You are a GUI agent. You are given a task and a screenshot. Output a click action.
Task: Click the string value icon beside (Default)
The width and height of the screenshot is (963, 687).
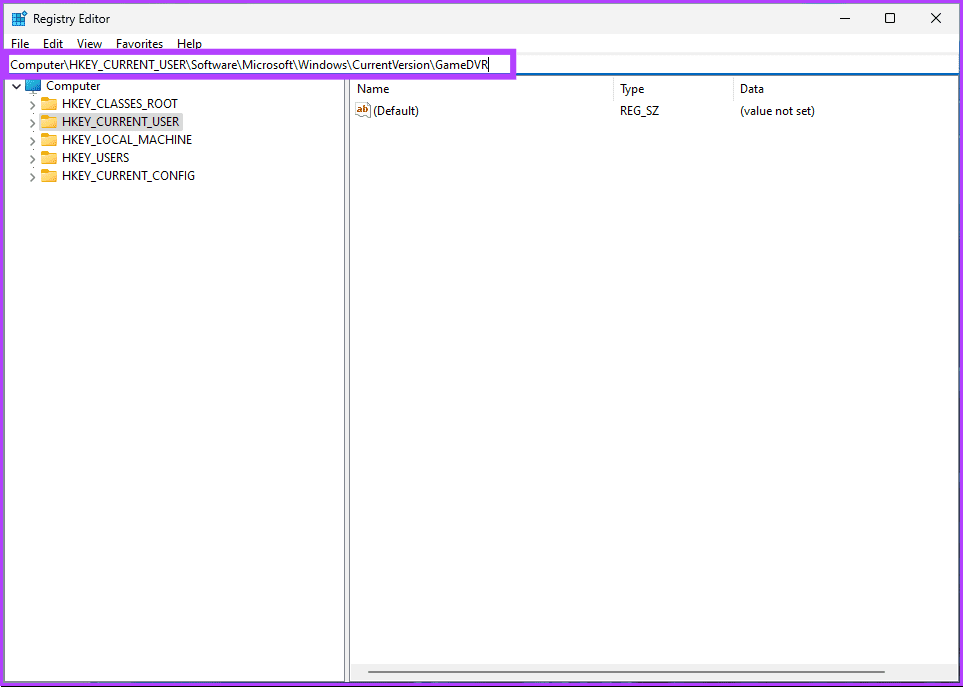tap(363, 111)
